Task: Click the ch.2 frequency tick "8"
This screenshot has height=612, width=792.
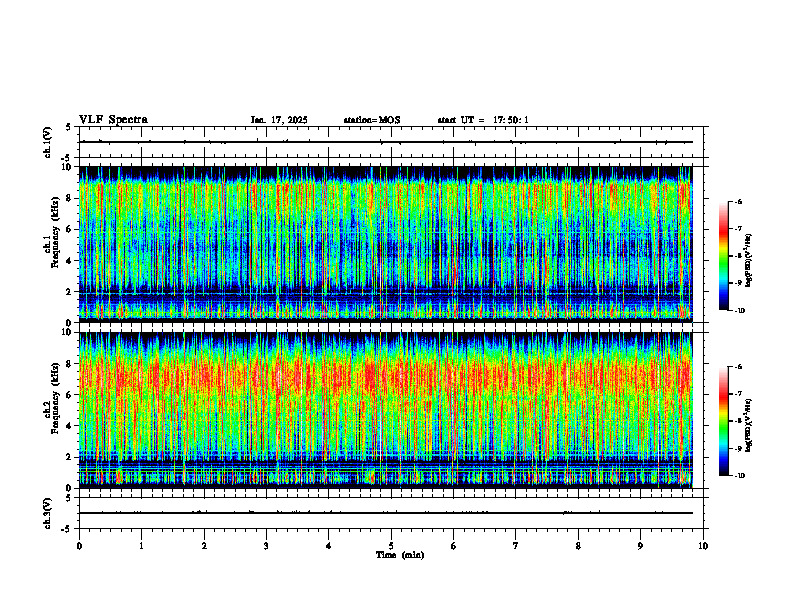Action: click(x=70, y=364)
